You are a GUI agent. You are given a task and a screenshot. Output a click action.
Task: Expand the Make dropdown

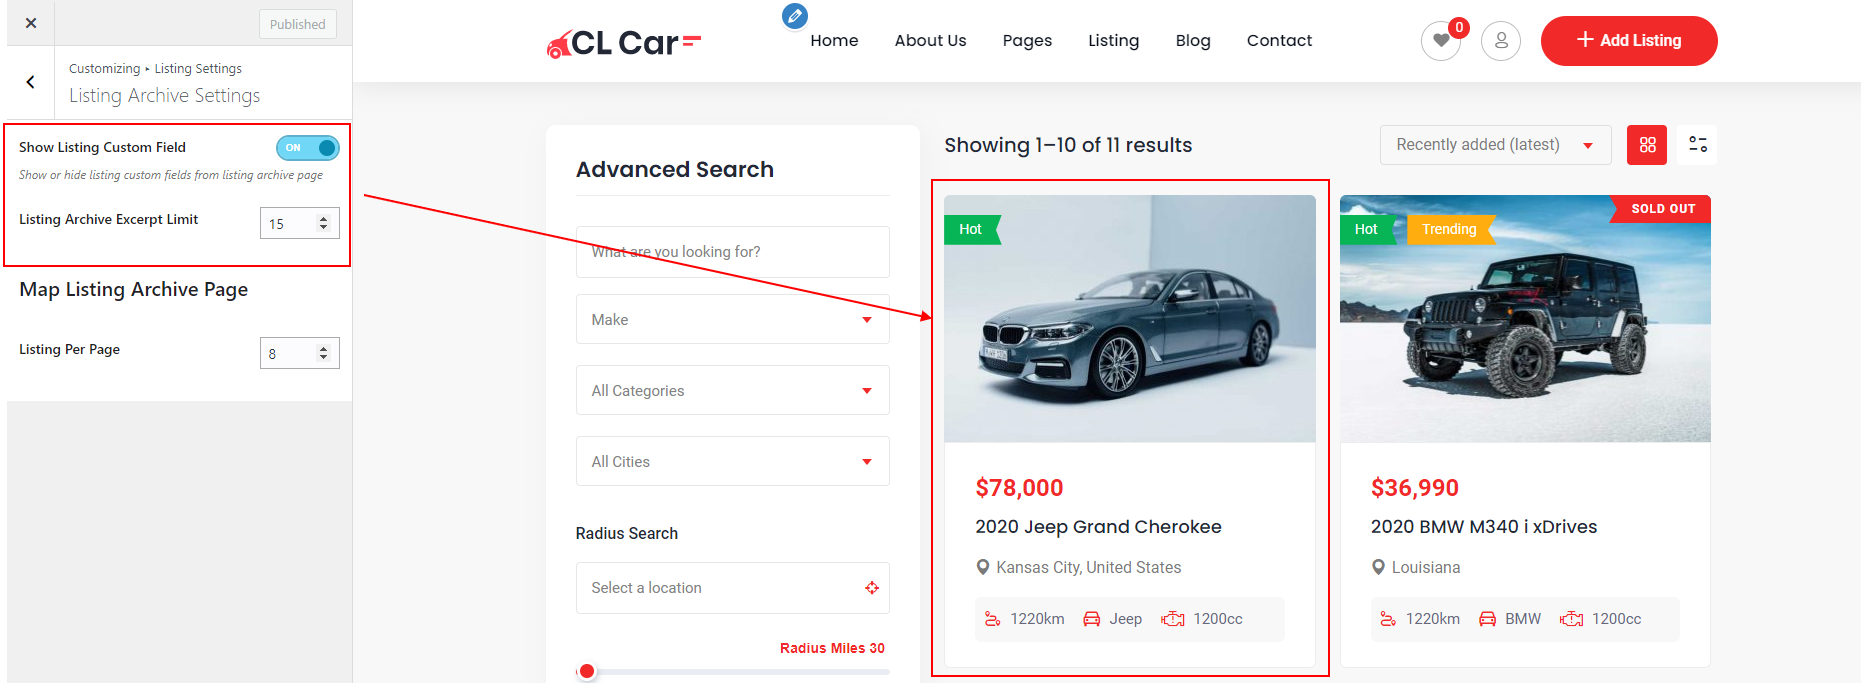(x=732, y=319)
